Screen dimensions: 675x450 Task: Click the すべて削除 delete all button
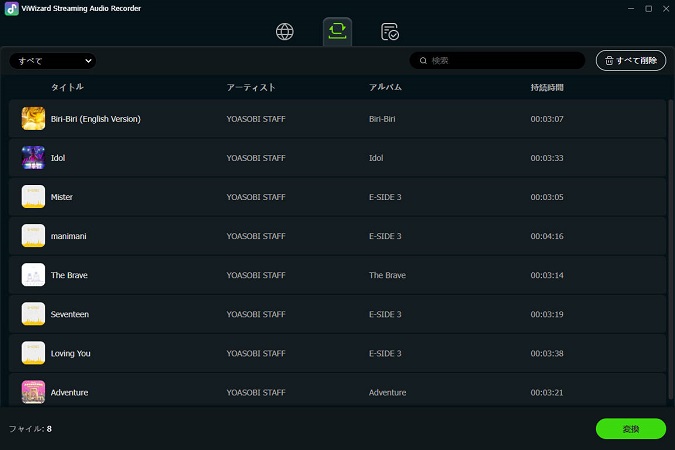coord(631,60)
